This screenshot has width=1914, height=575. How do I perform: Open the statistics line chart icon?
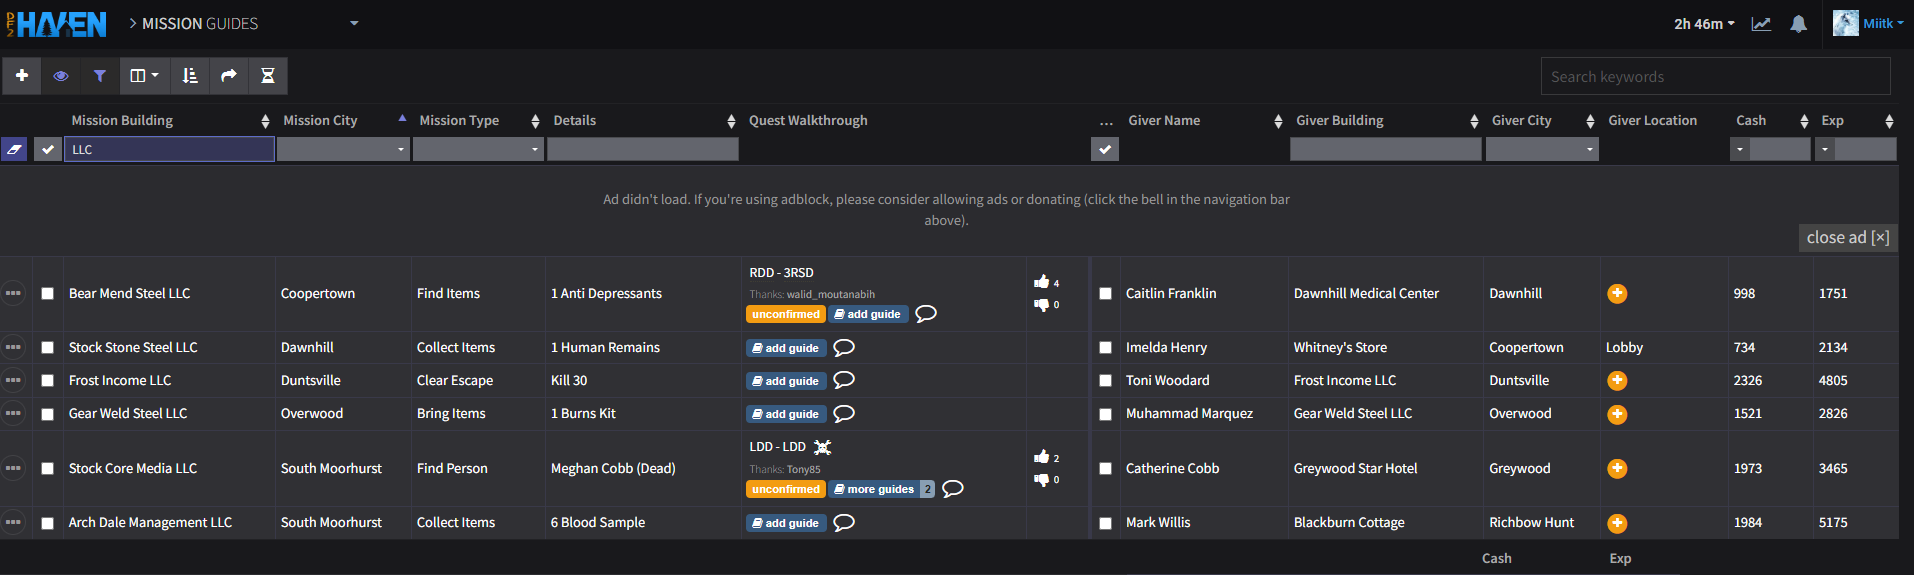click(1761, 24)
